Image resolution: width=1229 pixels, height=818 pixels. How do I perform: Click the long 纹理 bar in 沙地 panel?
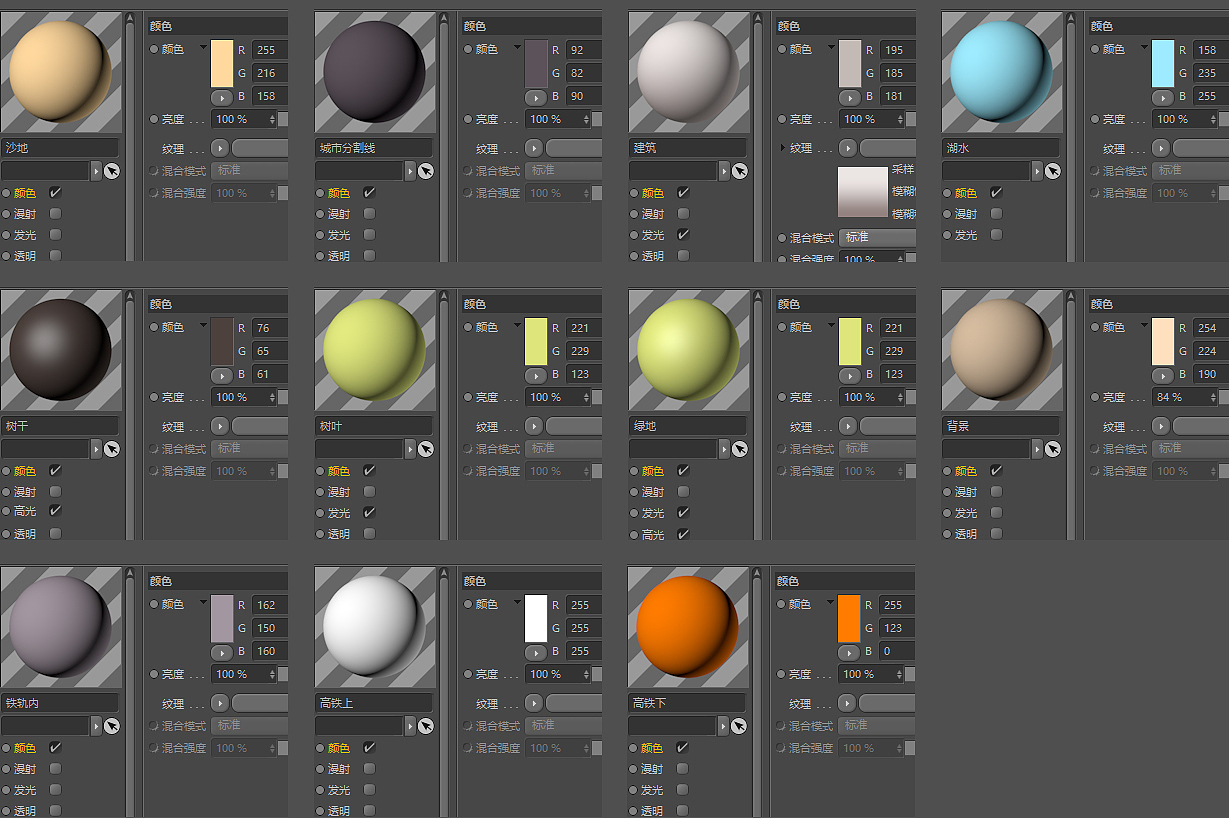[x=260, y=148]
